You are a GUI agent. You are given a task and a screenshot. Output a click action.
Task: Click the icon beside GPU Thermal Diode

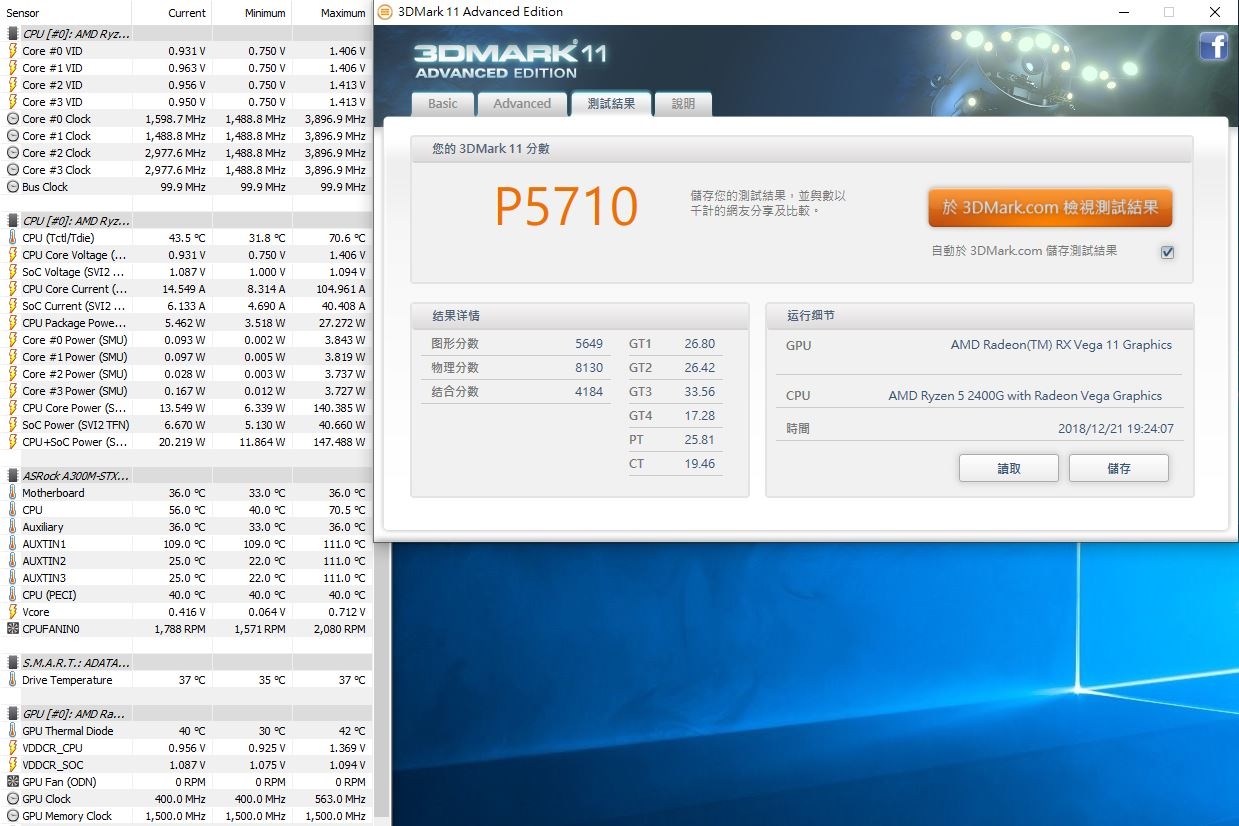(13, 731)
